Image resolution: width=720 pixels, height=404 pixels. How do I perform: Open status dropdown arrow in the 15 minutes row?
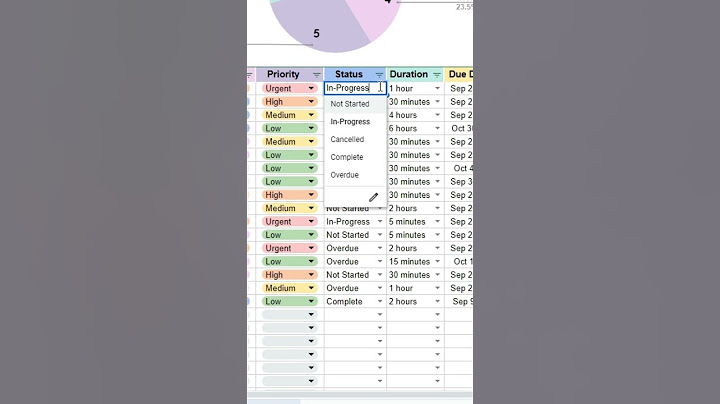[x=380, y=261]
